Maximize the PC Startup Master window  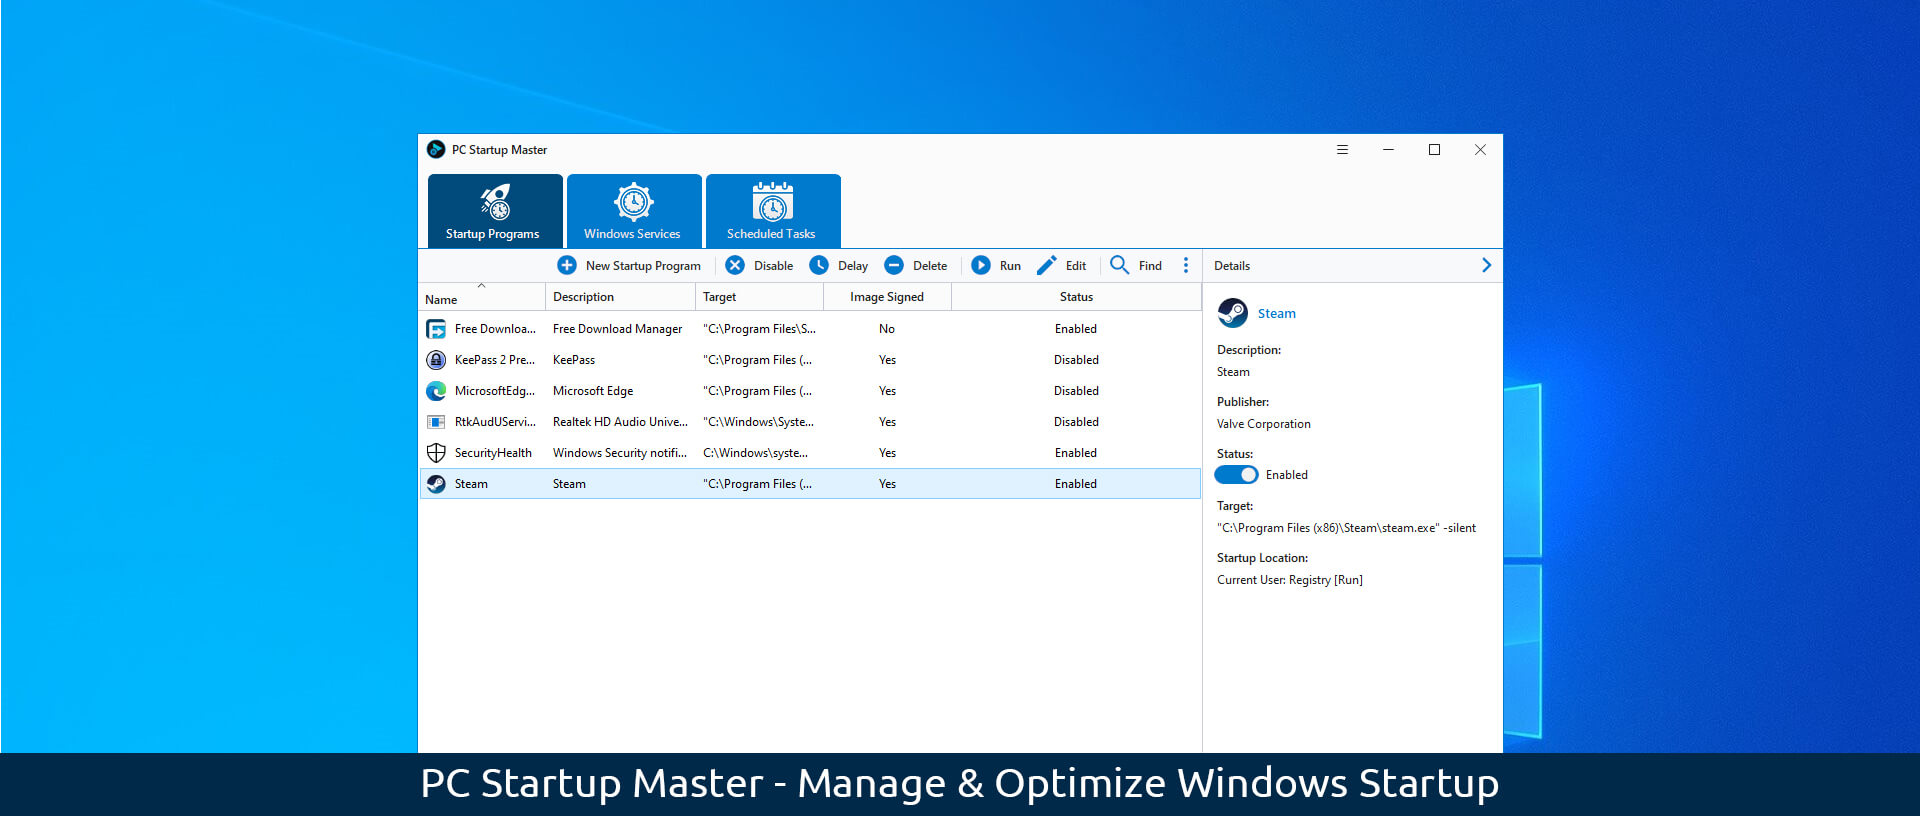[x=1434, y=150]
